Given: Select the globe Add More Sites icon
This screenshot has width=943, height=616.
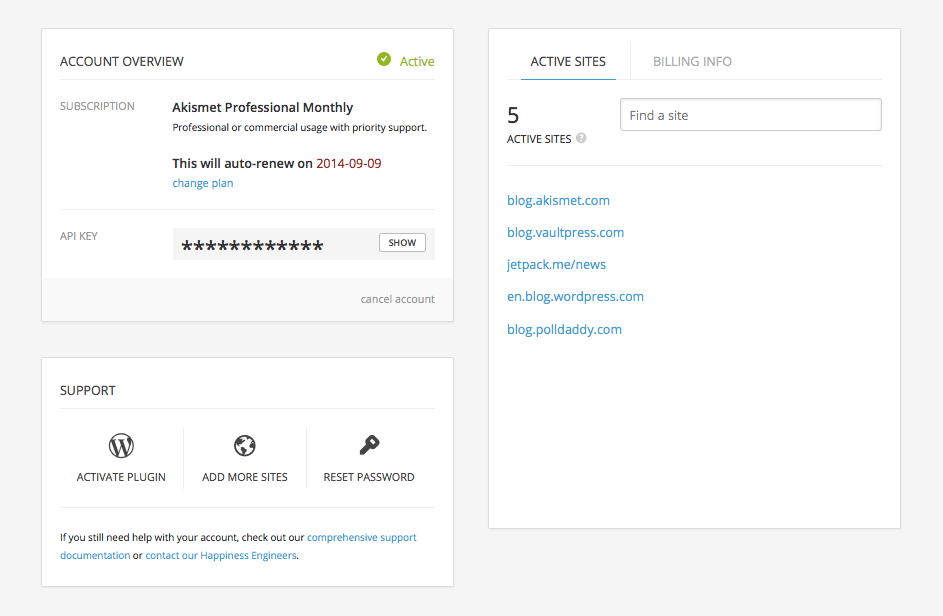Looking at the screenshot, I should [x=245, y=445].
